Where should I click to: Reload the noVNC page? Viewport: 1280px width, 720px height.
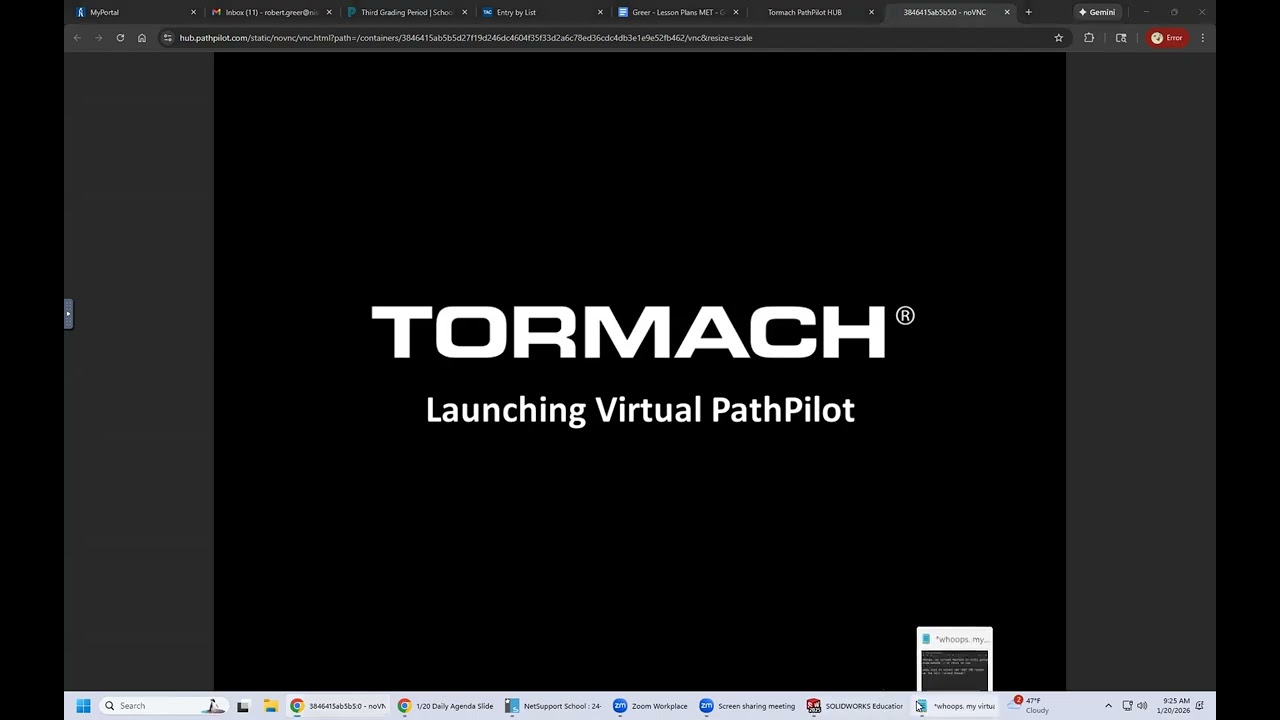(120, 38)
